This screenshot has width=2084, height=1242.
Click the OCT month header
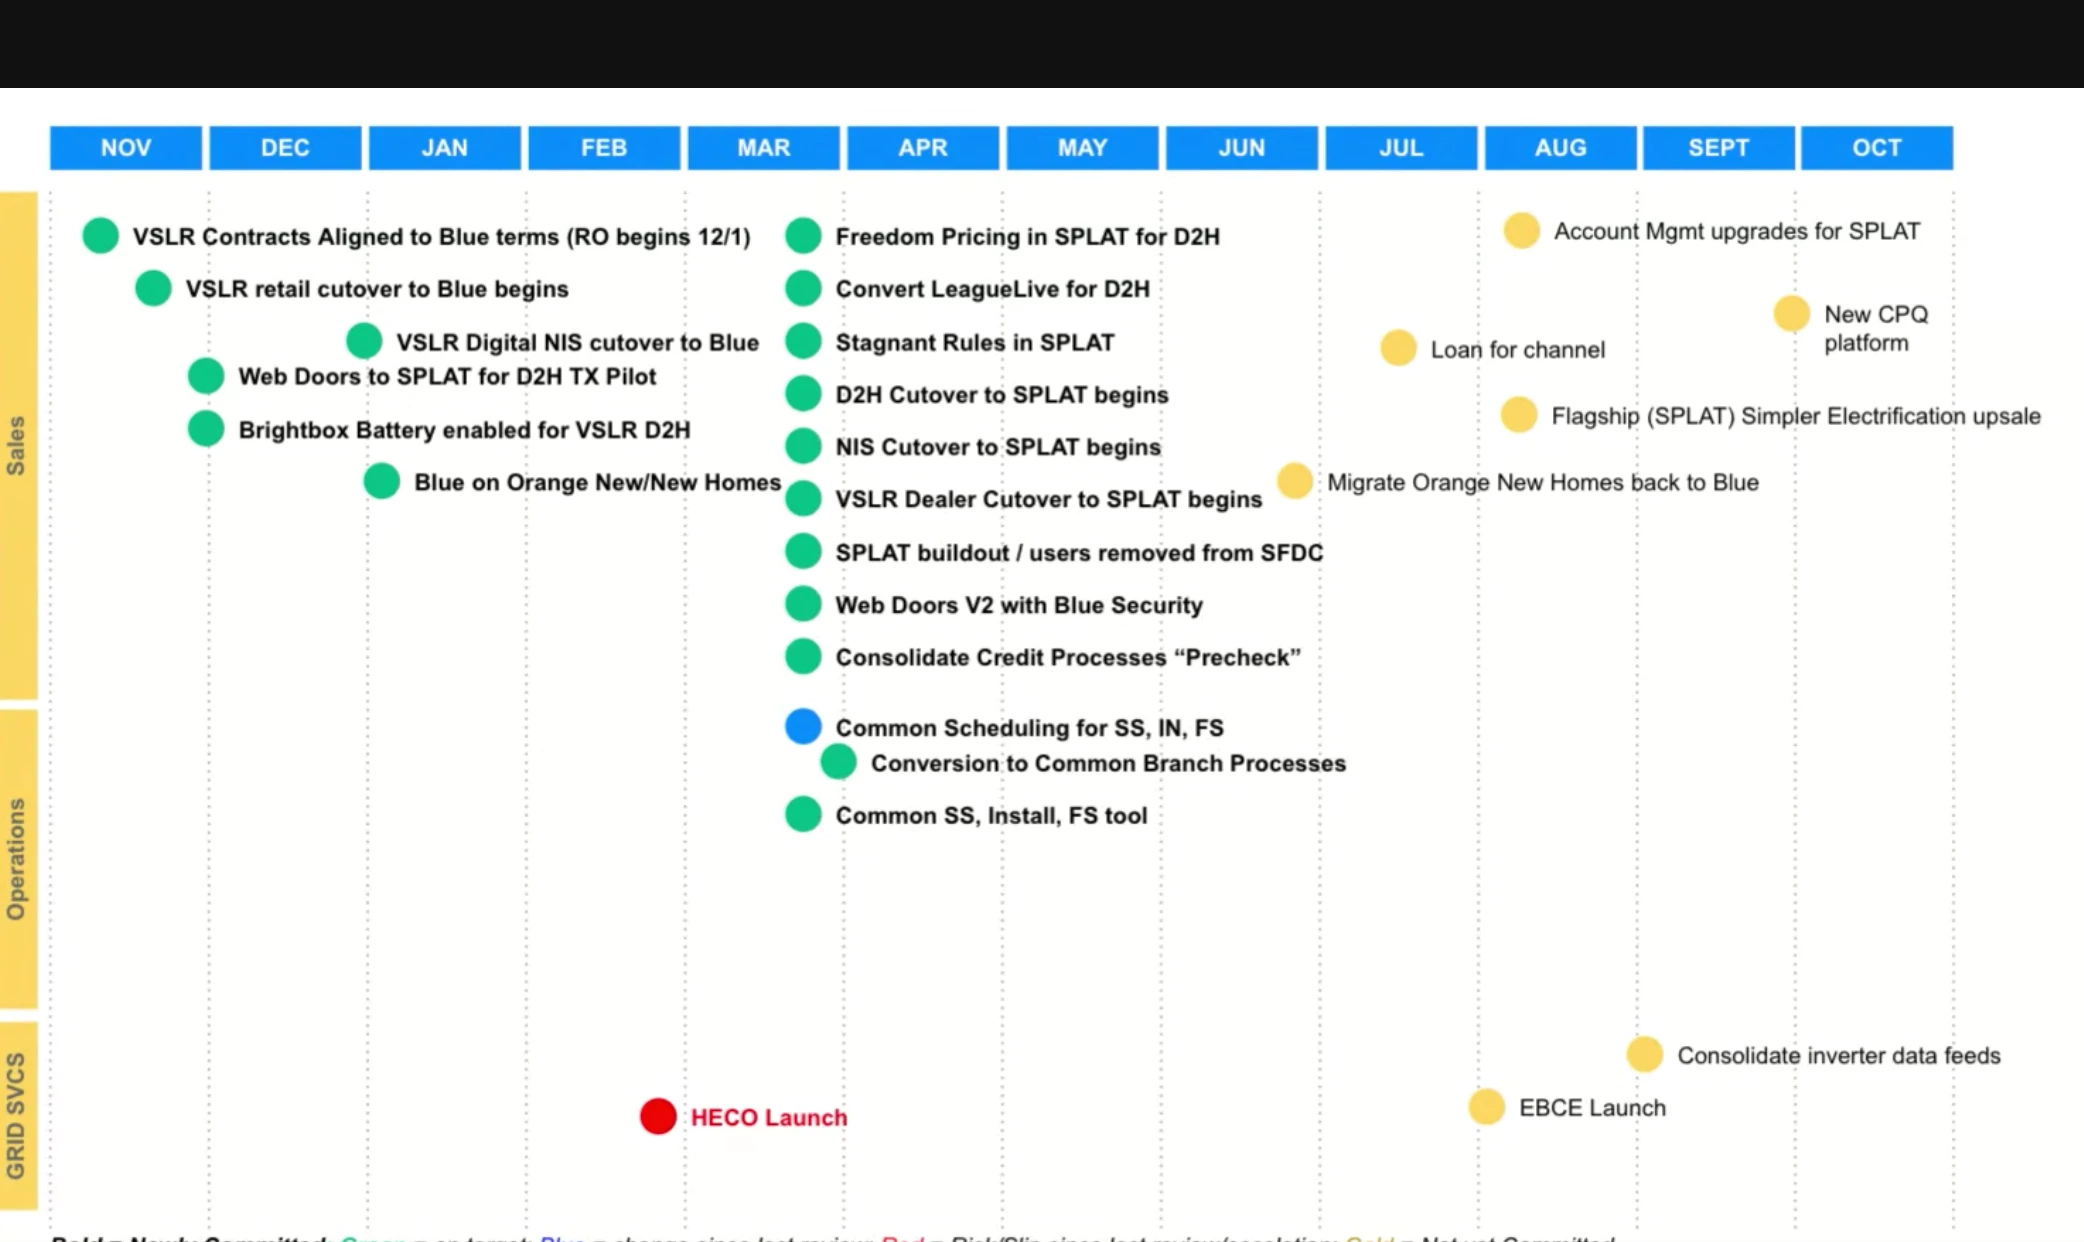[x=1876, y=148]
